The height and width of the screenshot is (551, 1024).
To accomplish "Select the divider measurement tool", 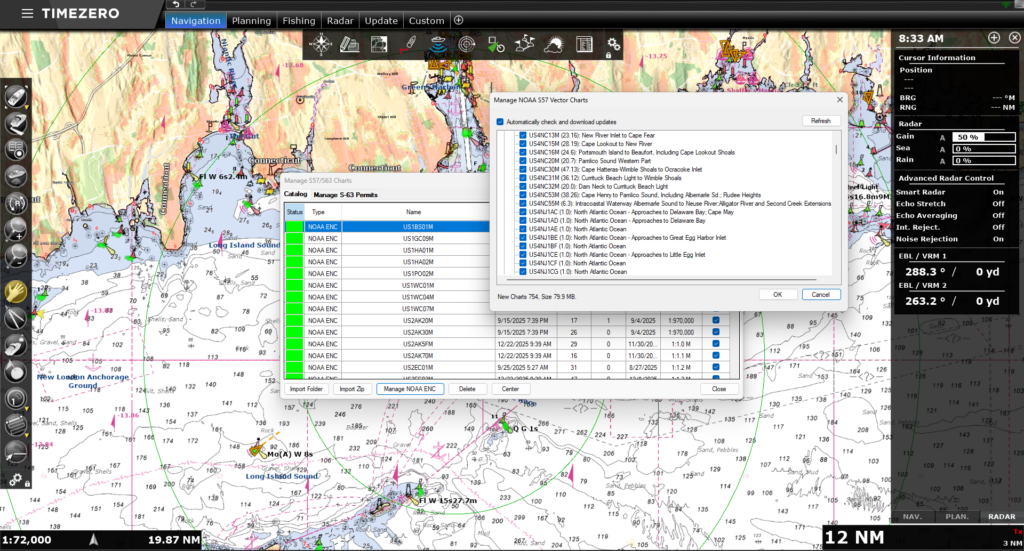I will [16, 318].
